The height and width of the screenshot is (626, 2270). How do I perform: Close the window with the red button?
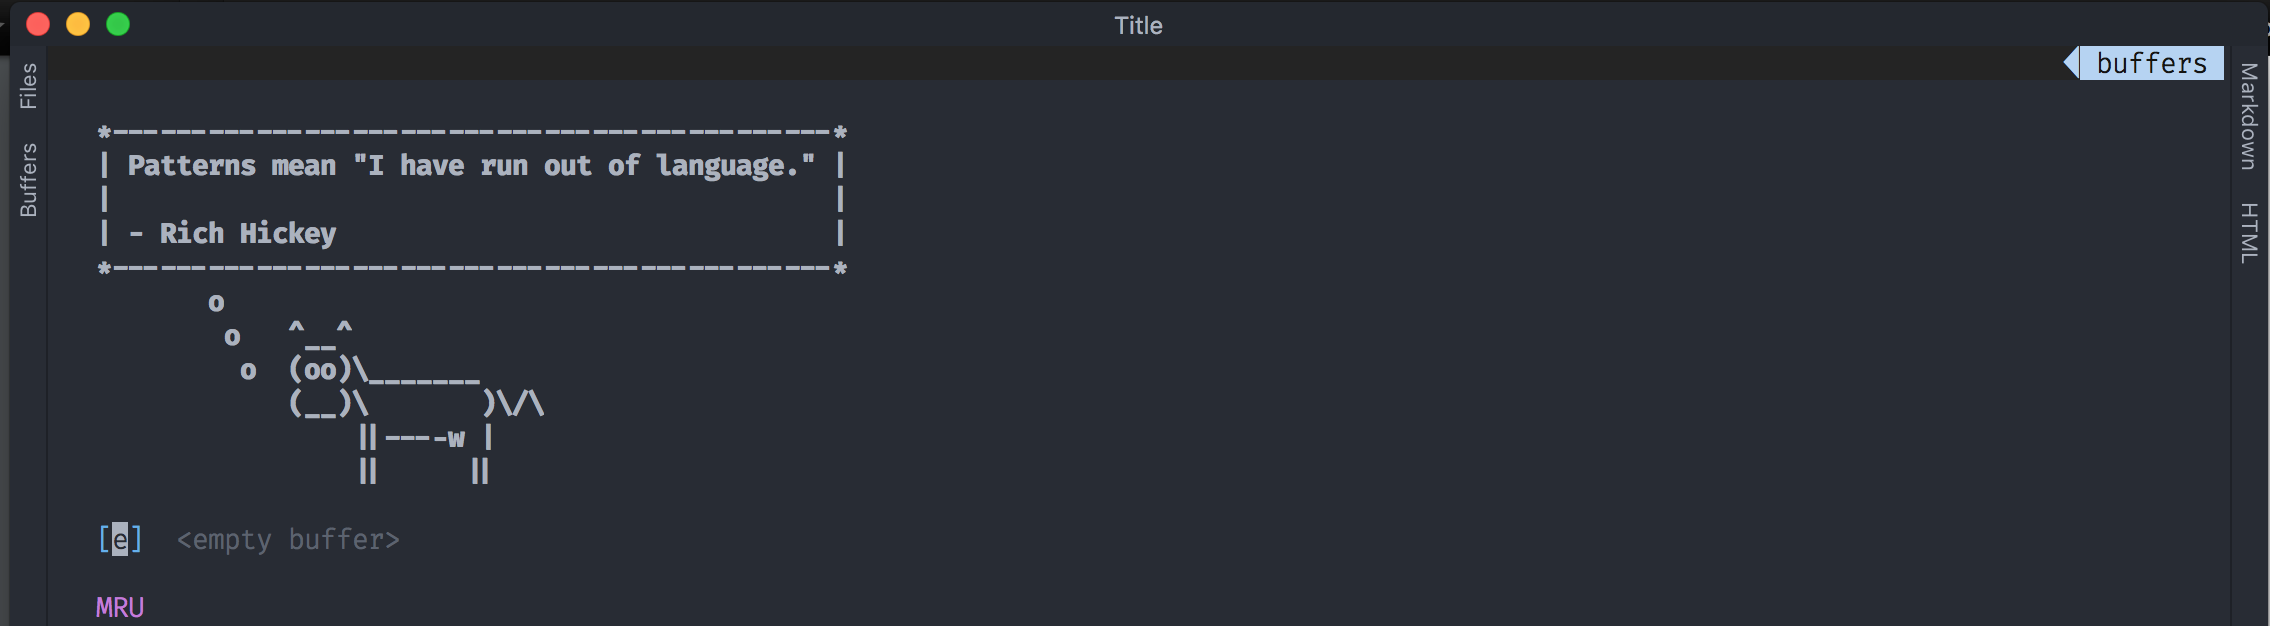point(38,24)
